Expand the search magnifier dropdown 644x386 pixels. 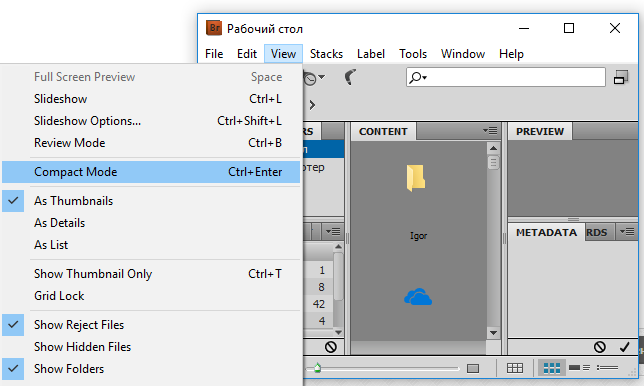pyautogui.click(x=418, y=77)
